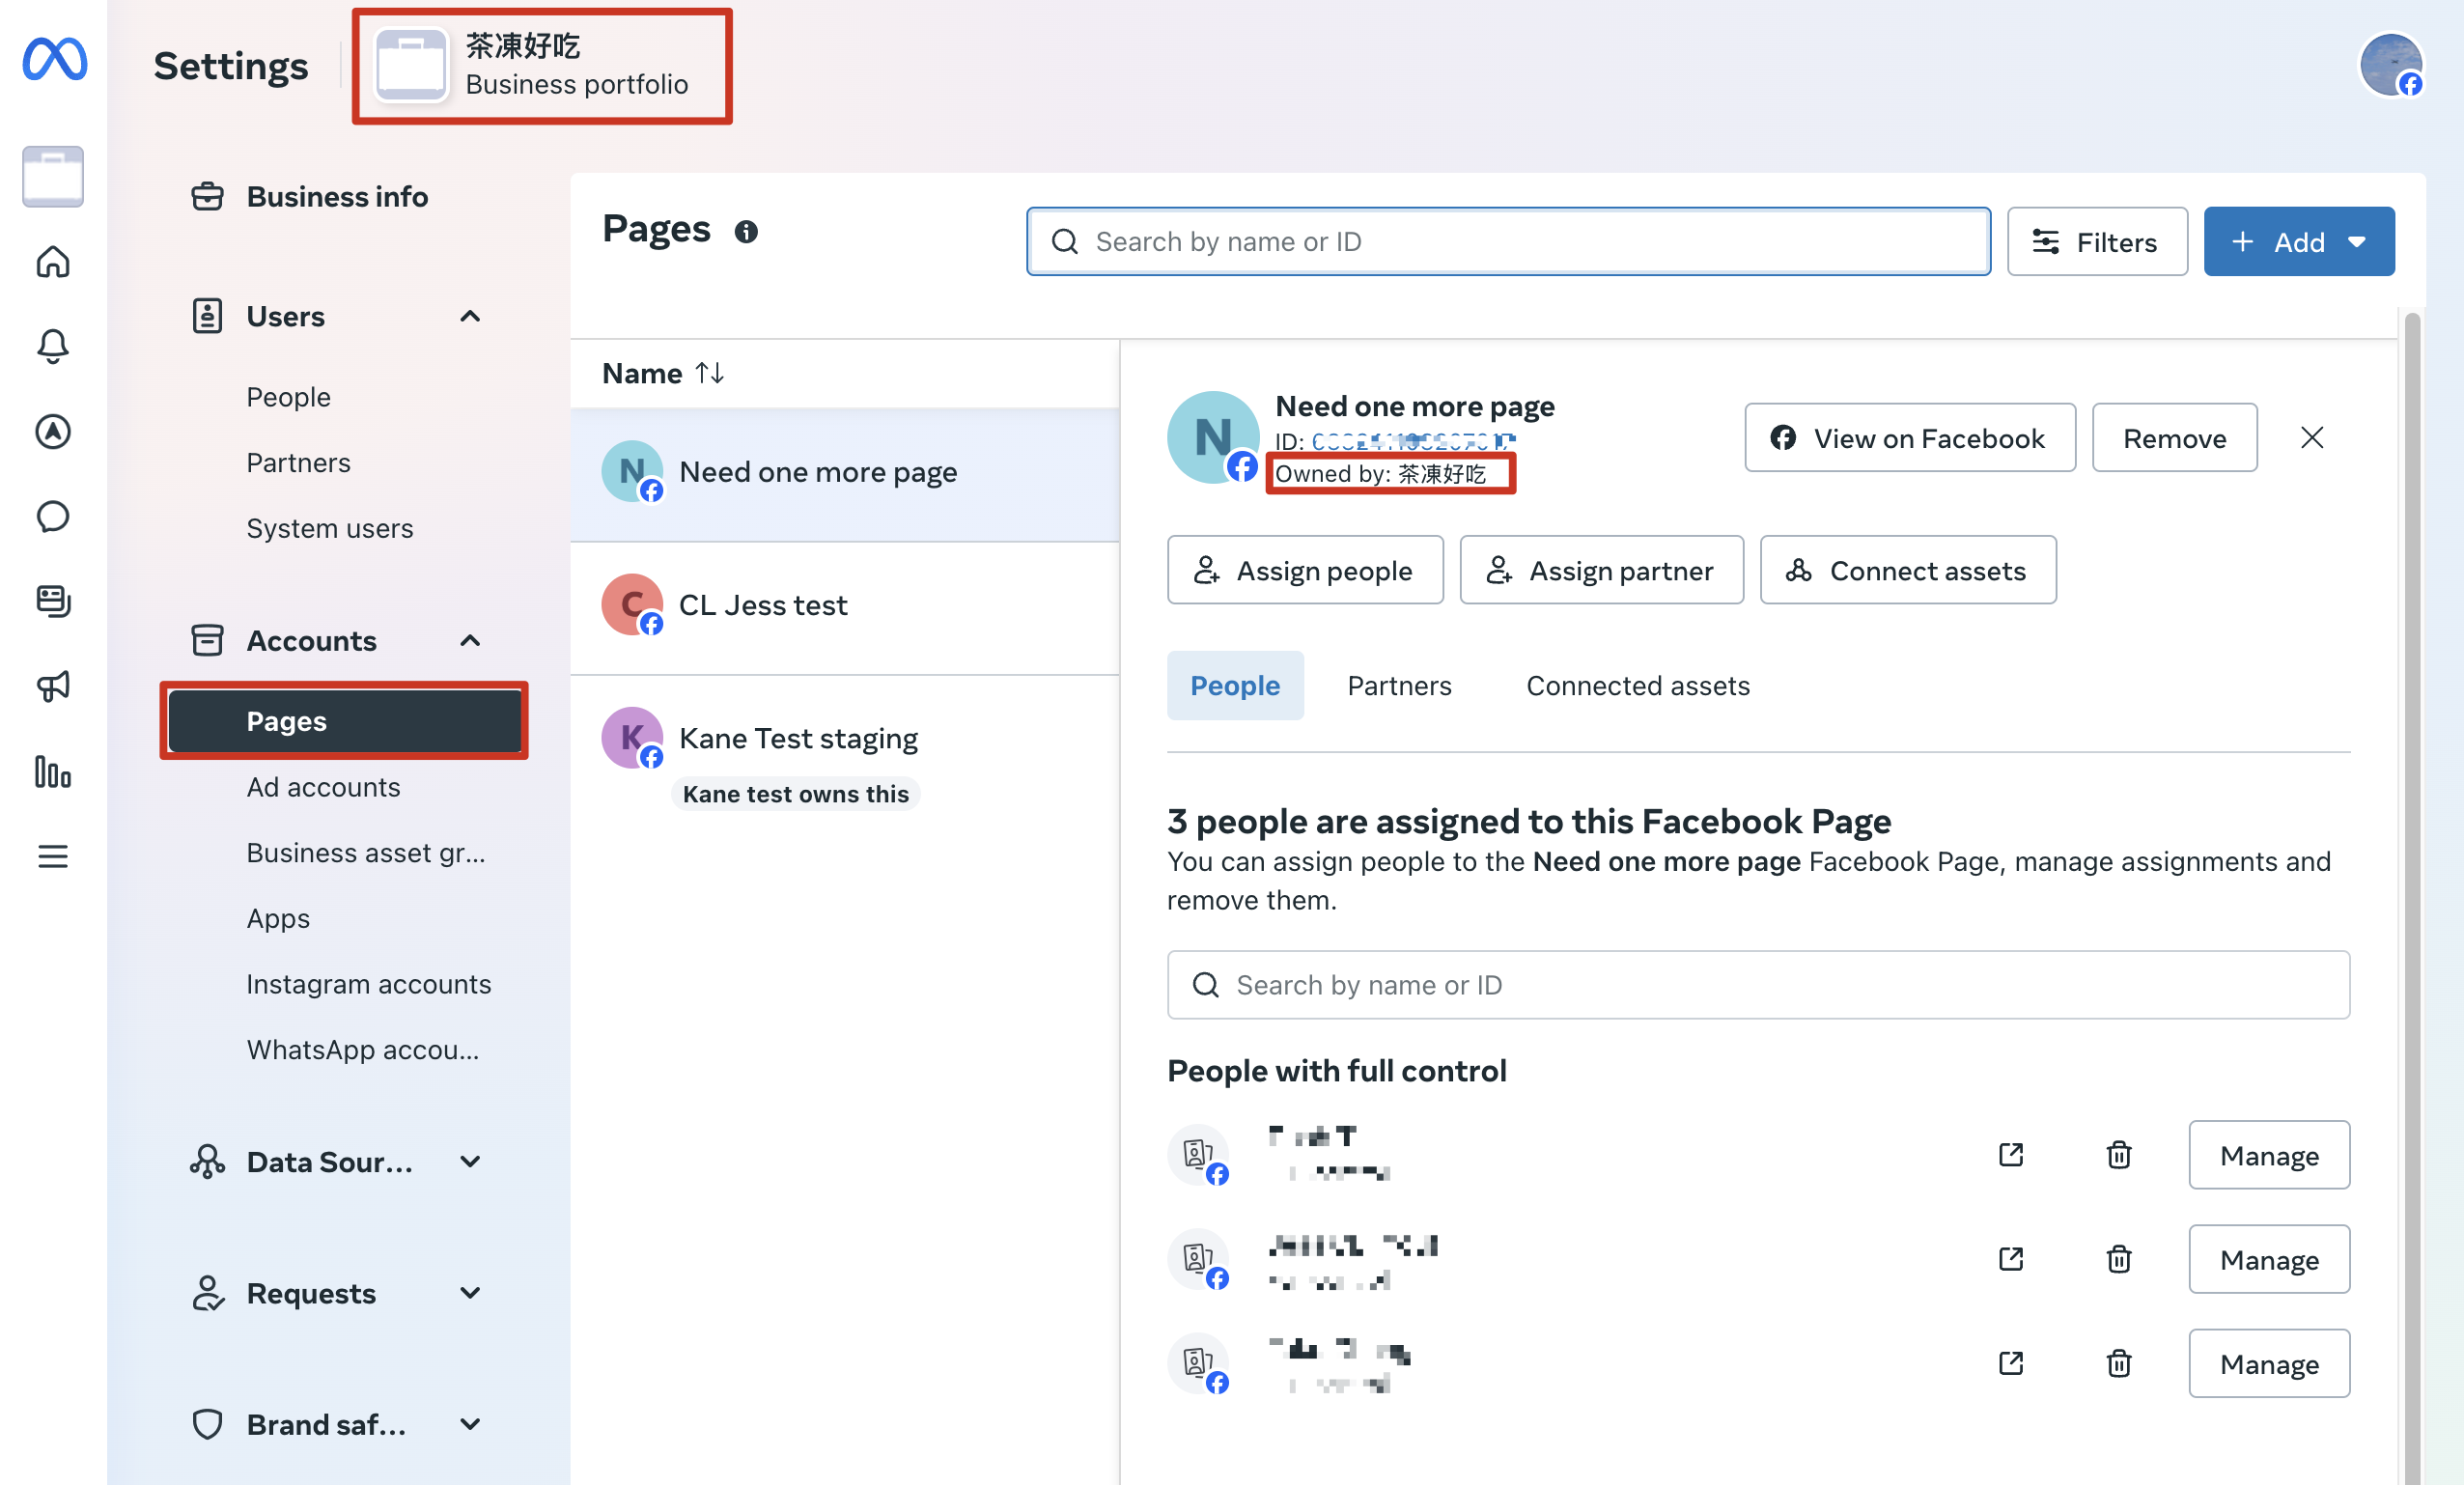Open the business portfolio icon in left rail
2464x1485 pixels.
click(53, 177)
